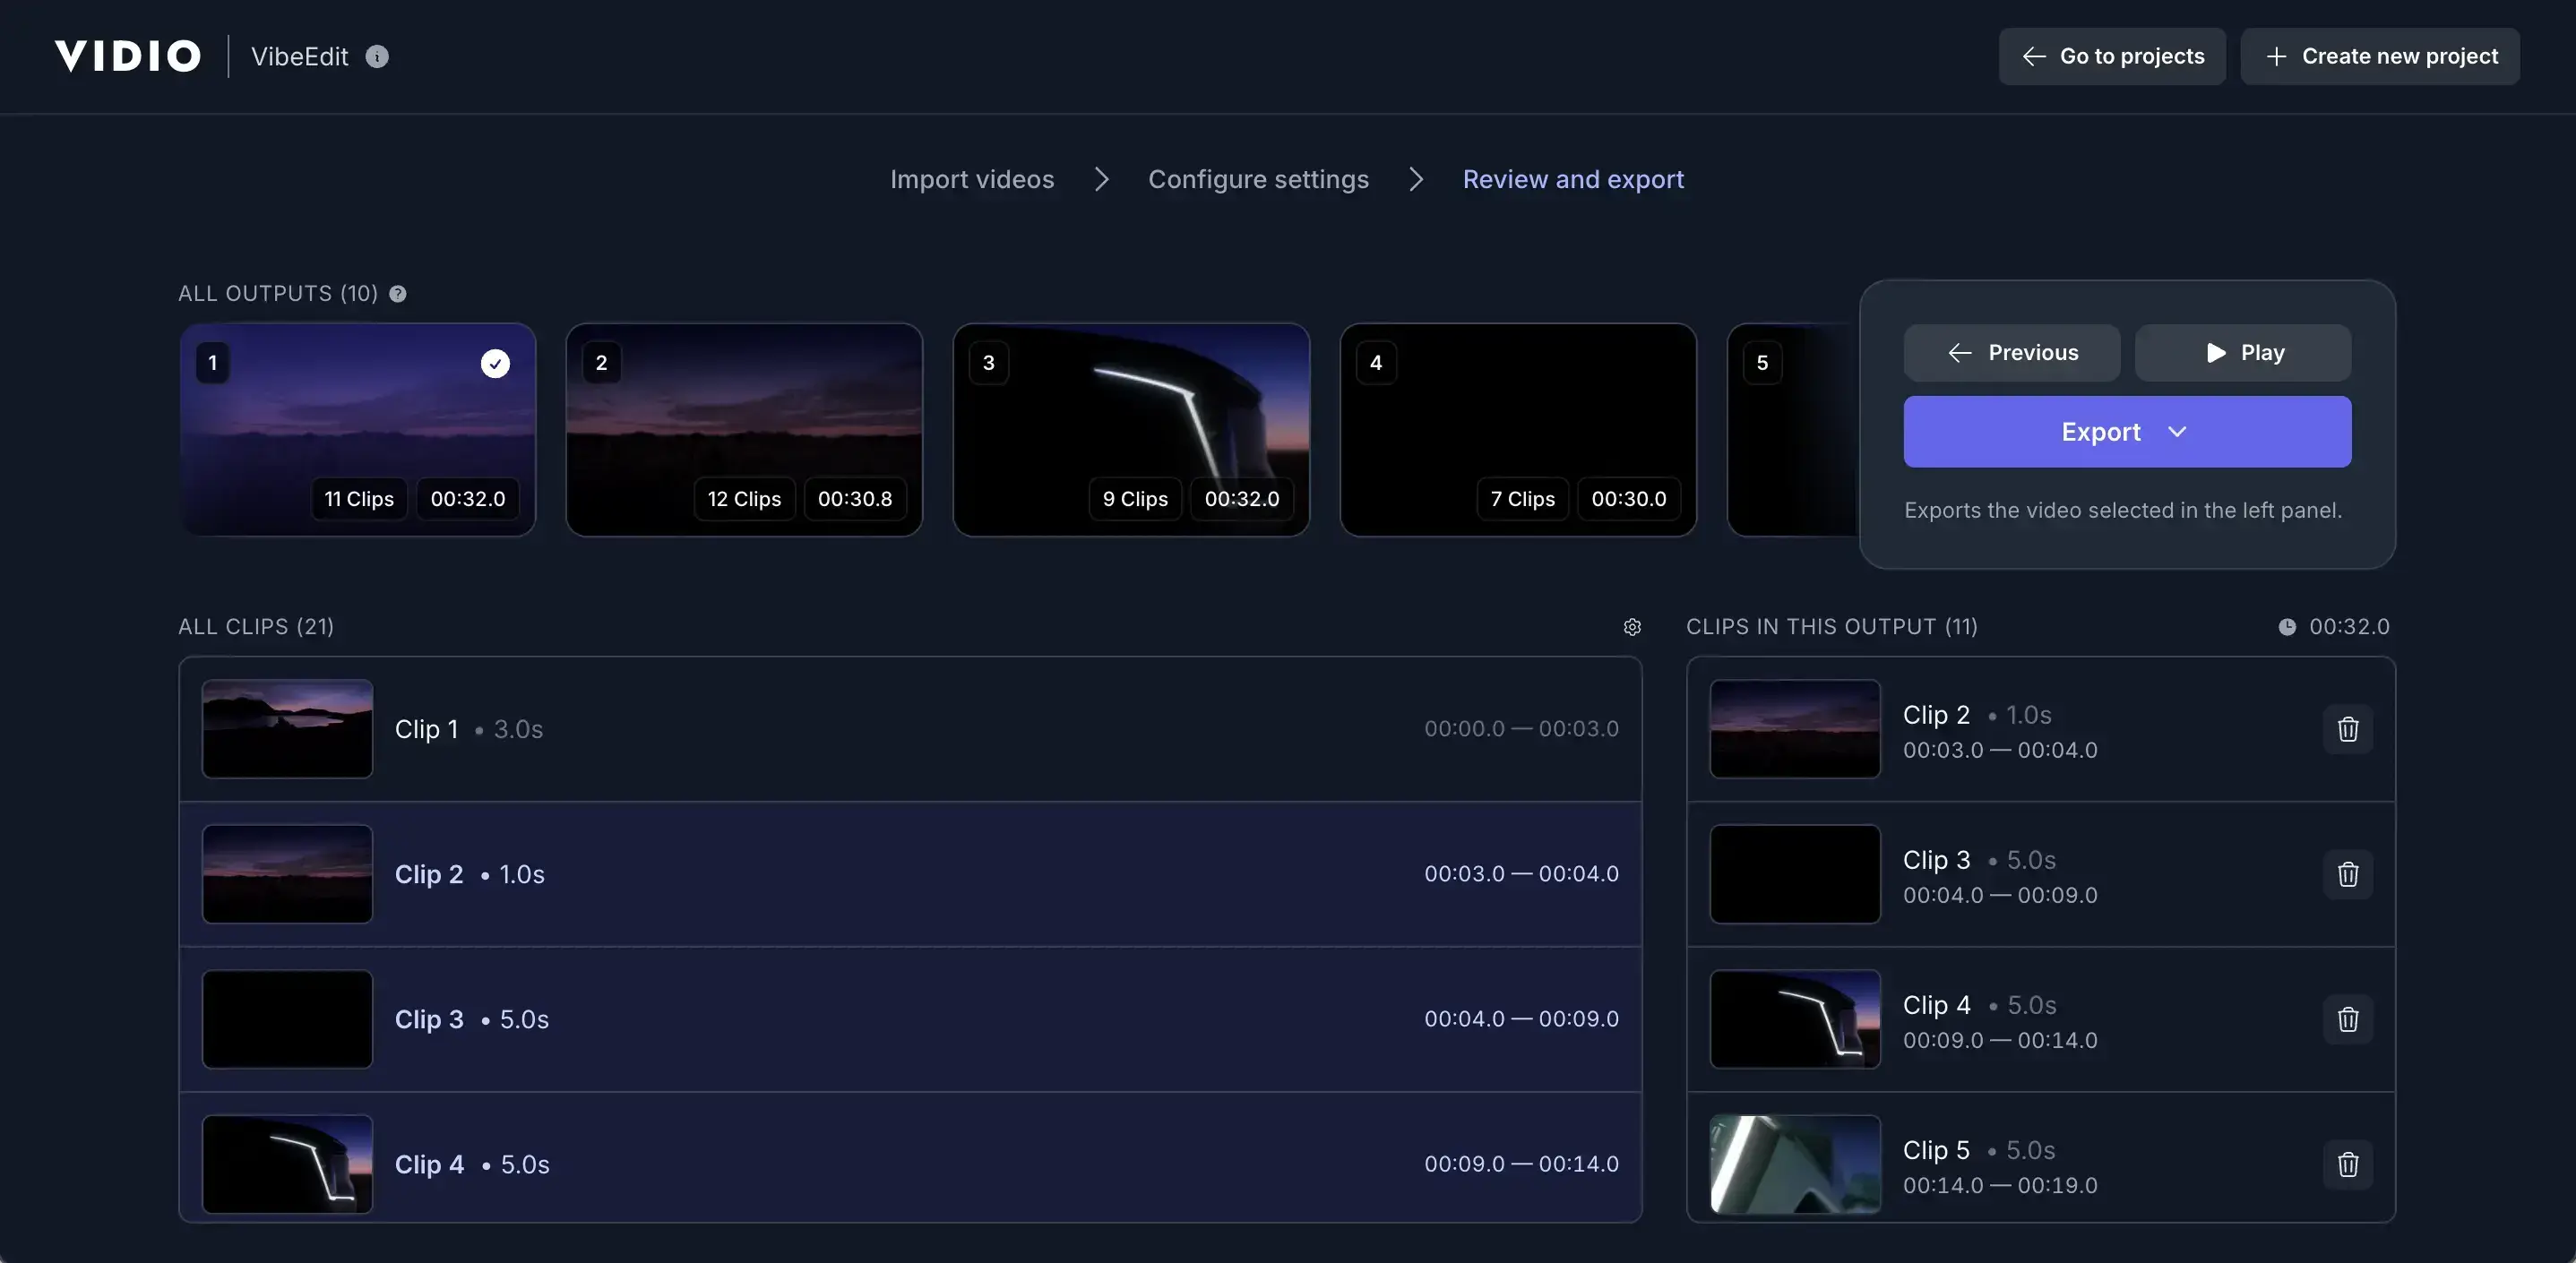Screen dimensions: 2576x1263
Task: Open the settings gear above All Clips list
Action: (x=1632, y=627)
